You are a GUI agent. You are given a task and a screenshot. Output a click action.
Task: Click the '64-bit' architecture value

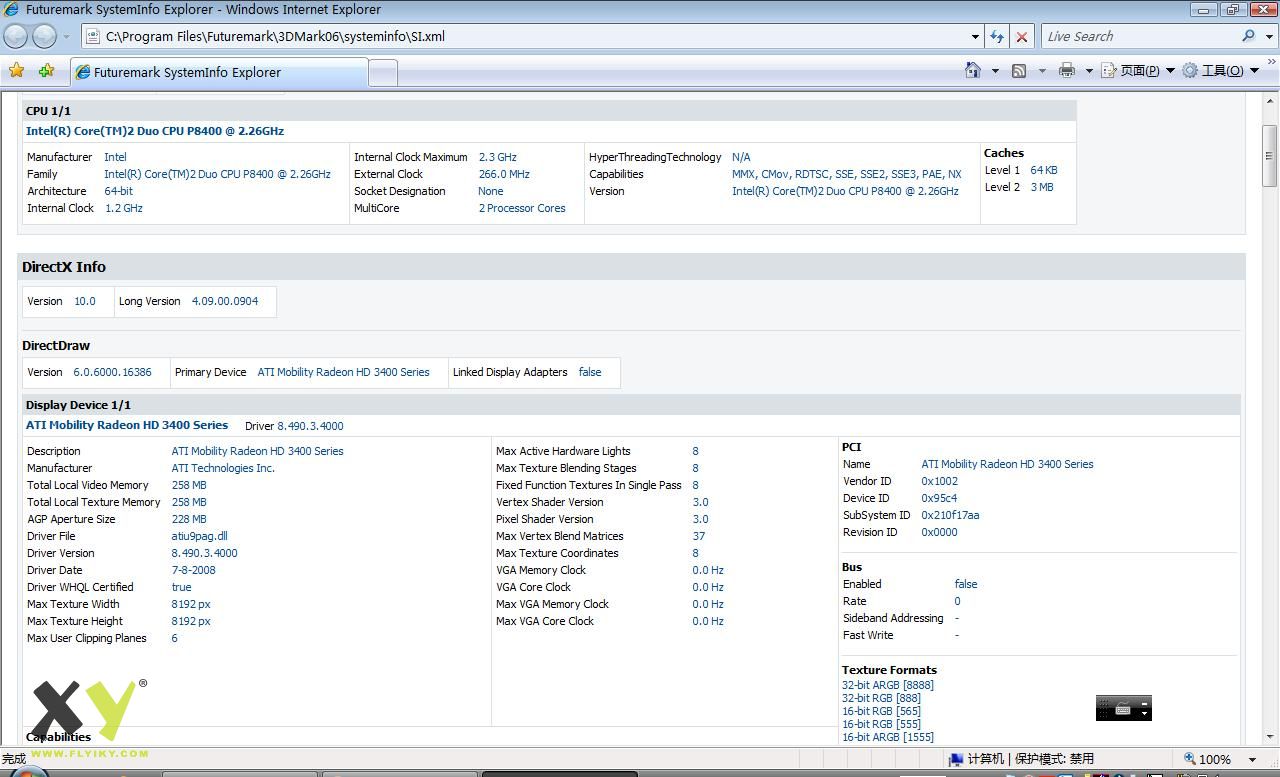pyautogui.click(x=118, y=191)
